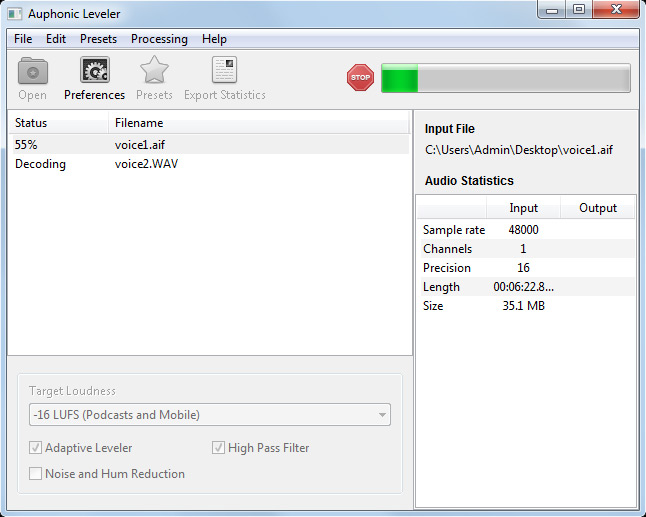Open the Presets menu

[x=98, y=39]
